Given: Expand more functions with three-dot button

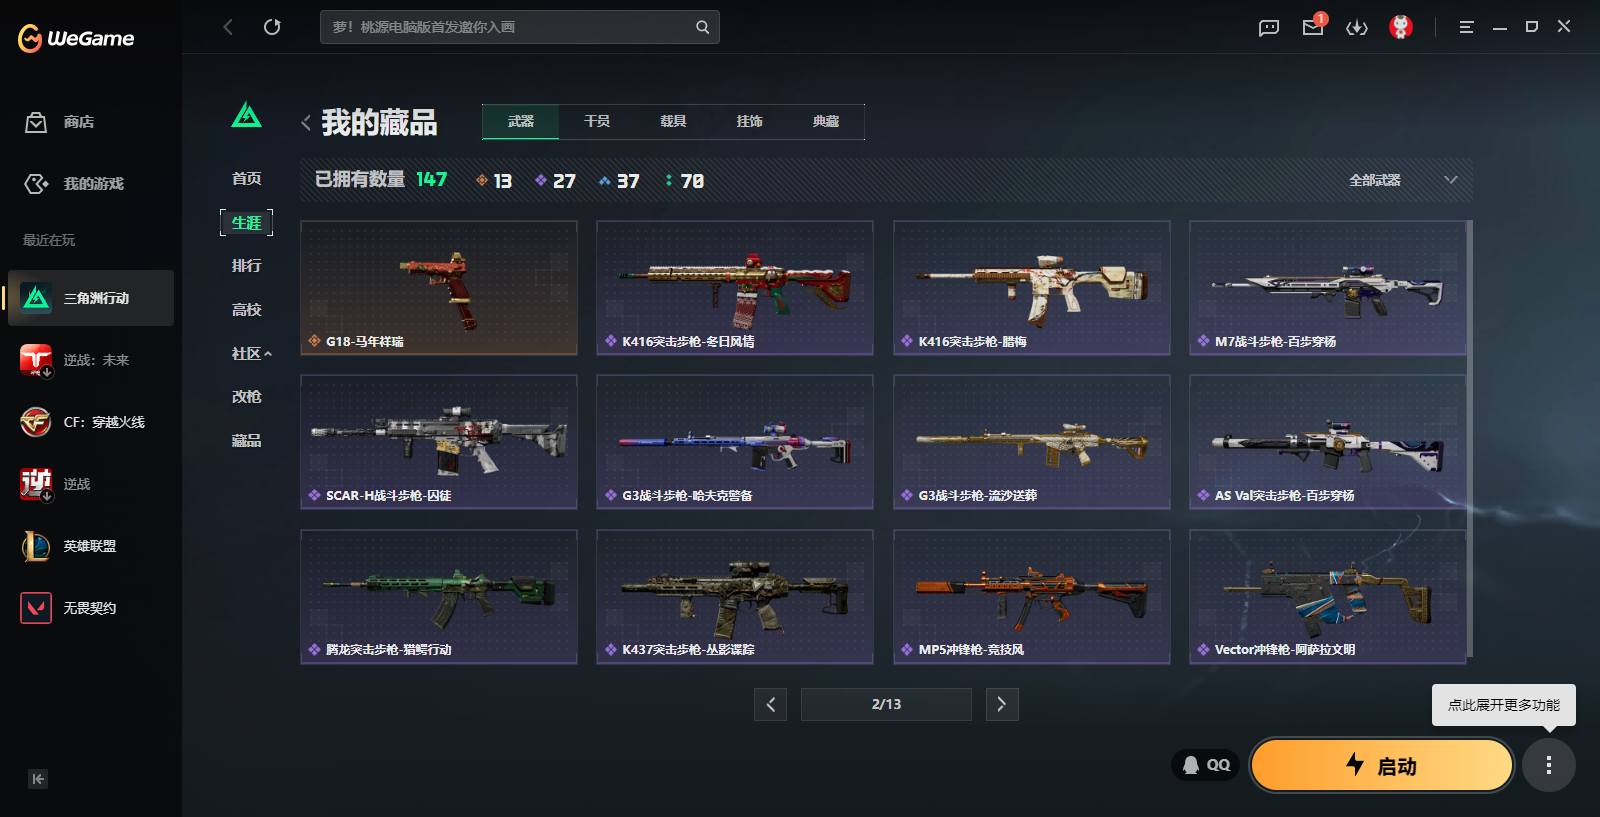Looking at the screenshot, I should click(1549, 765).
